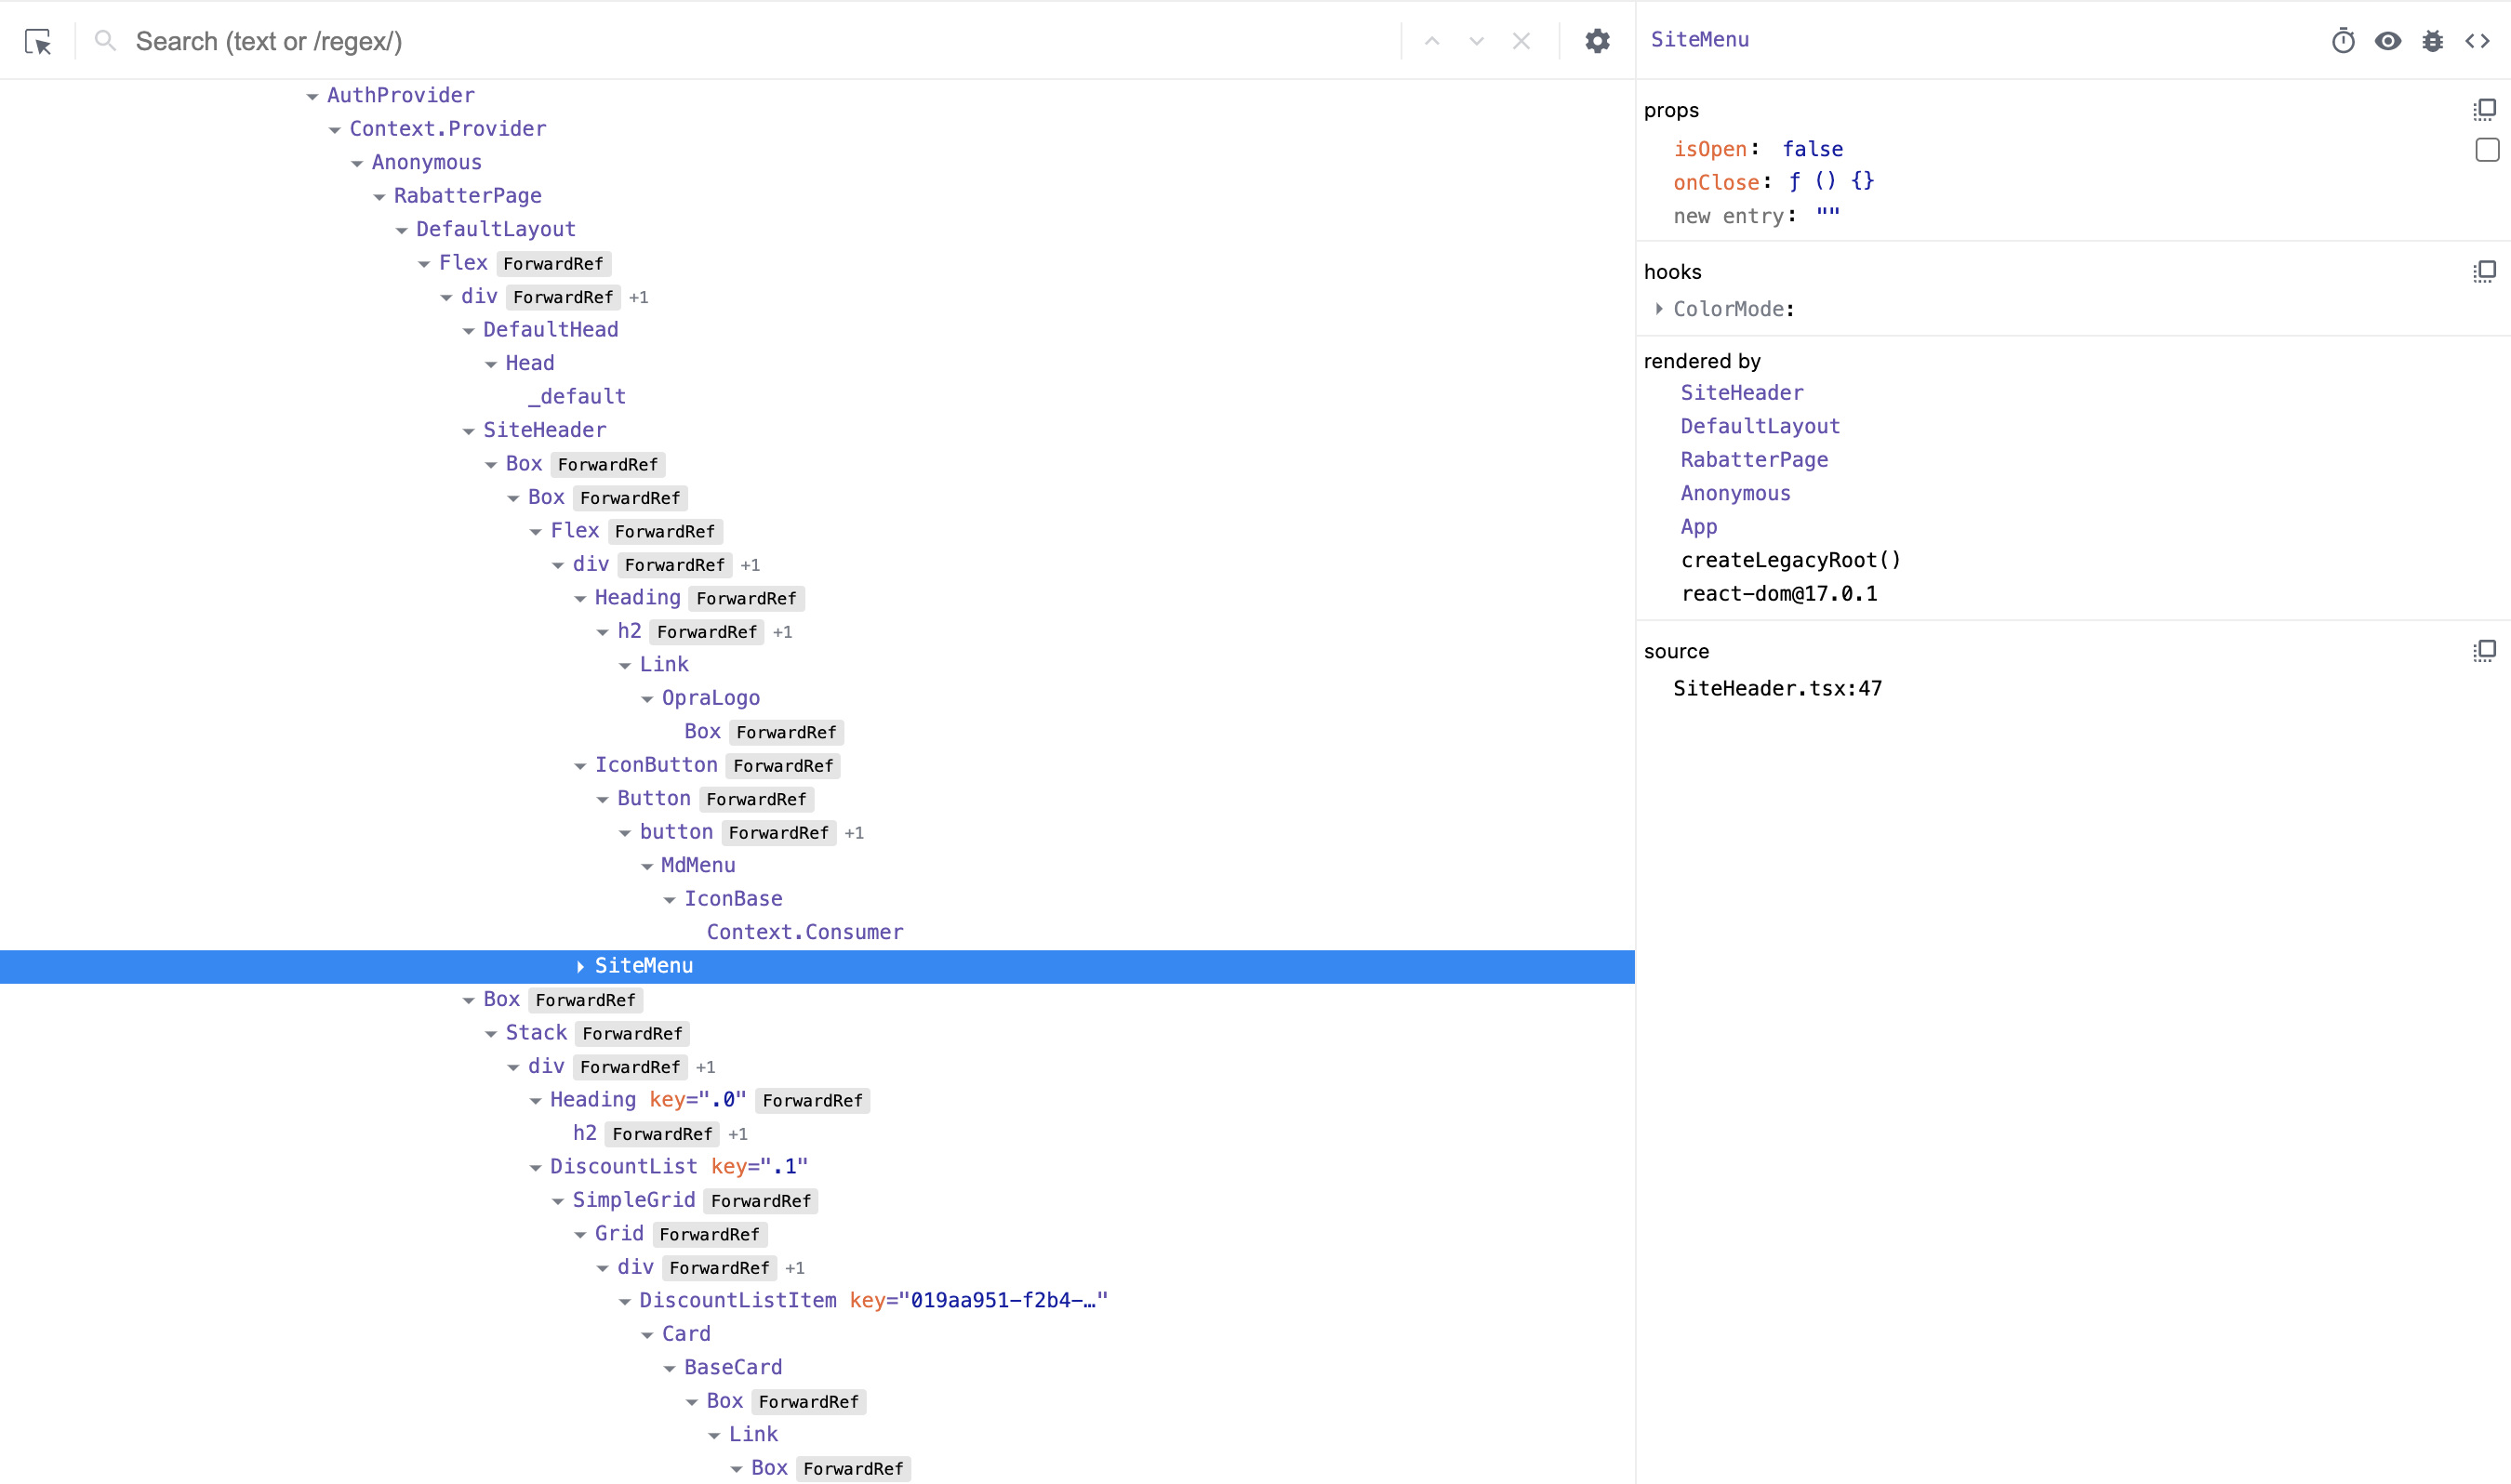Screen dimensions: 2511x1484
Task: Click the isOpen false value
Action: [x=1812, y=149]
